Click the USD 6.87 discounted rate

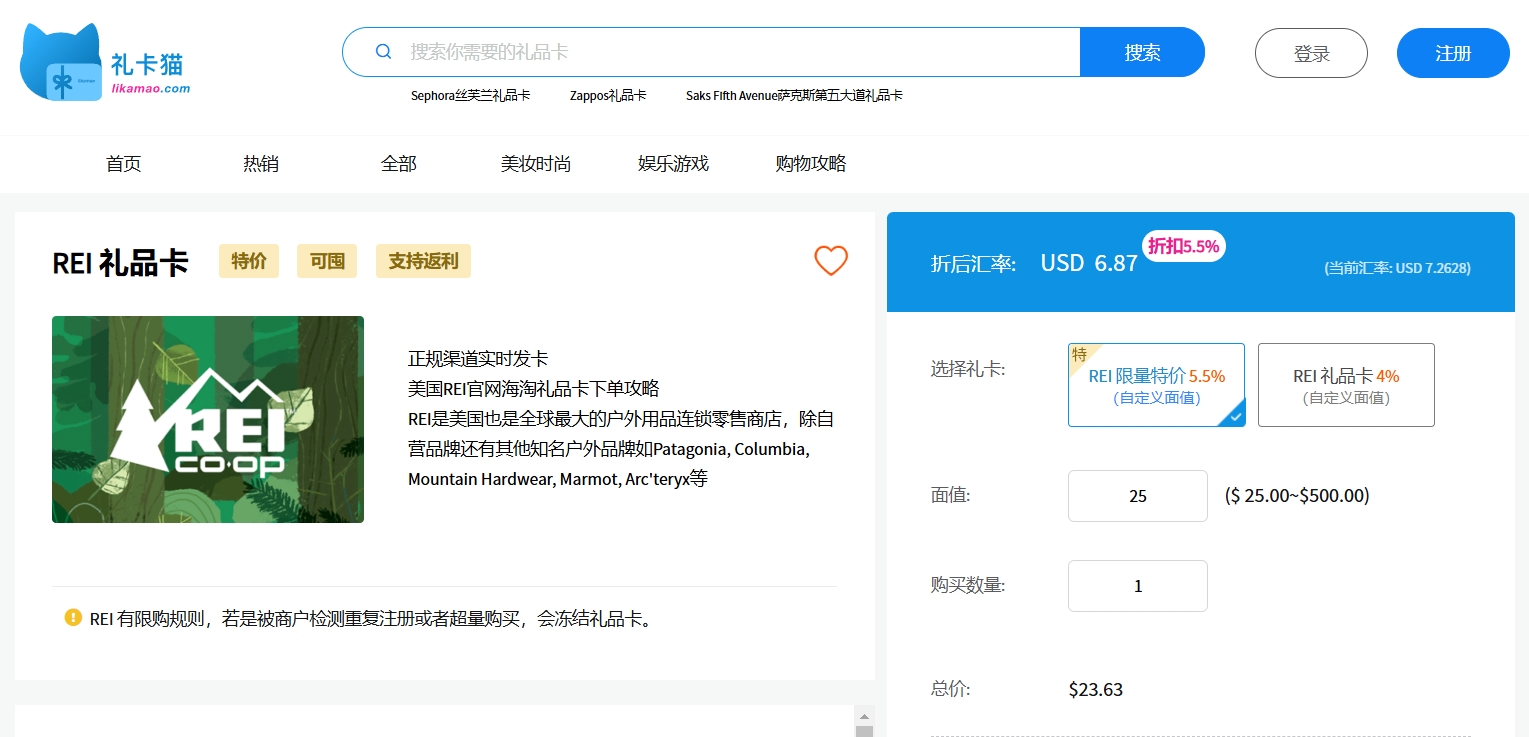(x=1089, y=263)
